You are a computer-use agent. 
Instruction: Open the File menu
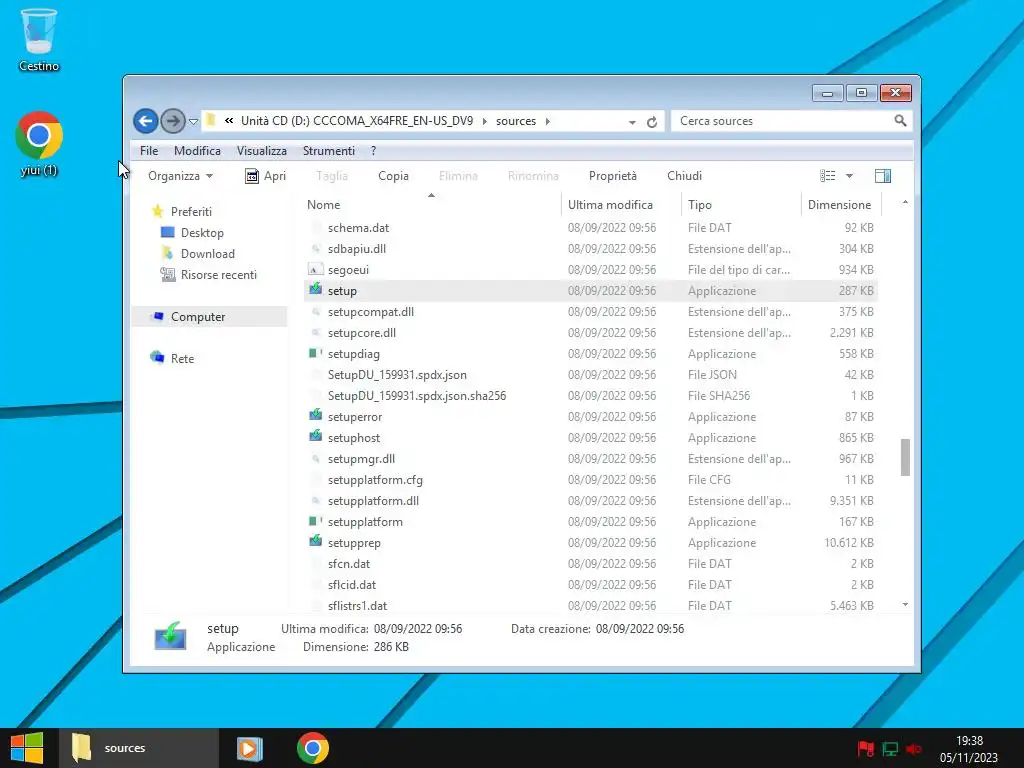coord(149,151)
